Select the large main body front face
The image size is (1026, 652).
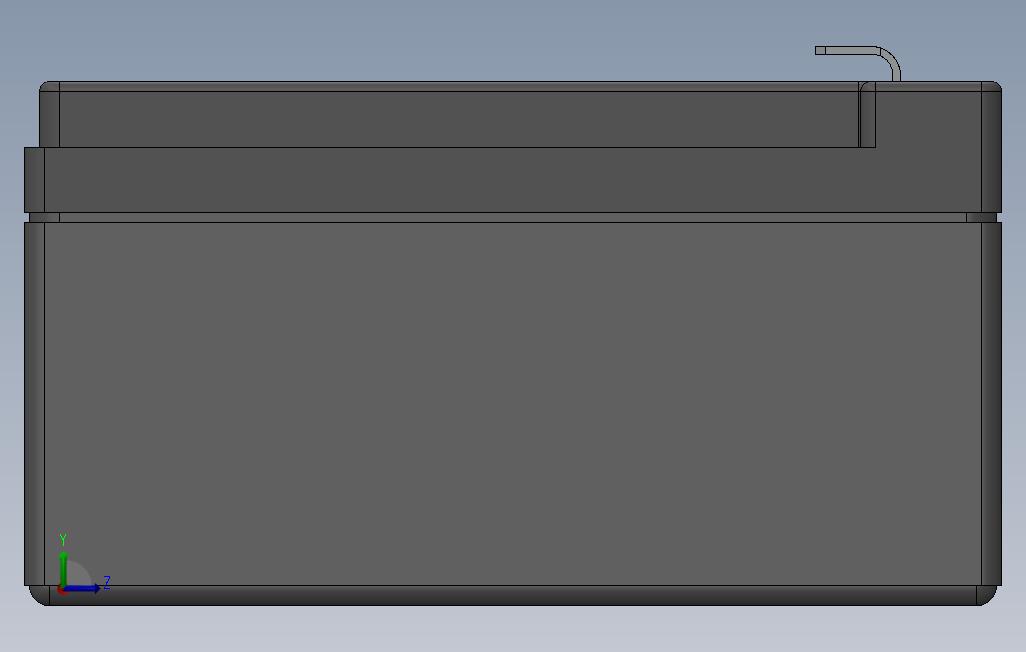point(513,403)
